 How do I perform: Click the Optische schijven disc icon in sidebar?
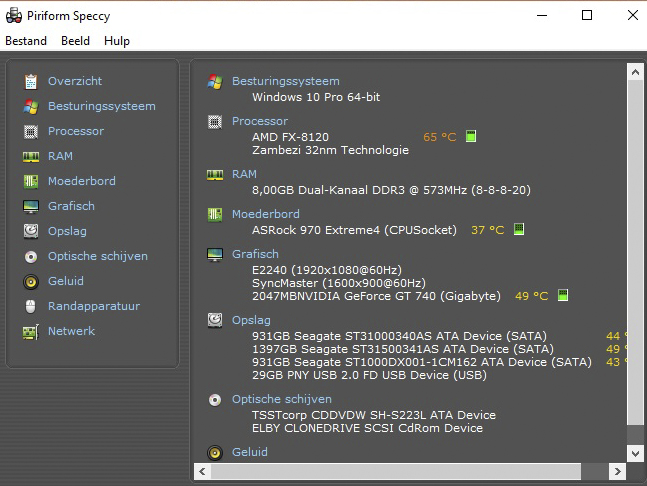[30, 256]
